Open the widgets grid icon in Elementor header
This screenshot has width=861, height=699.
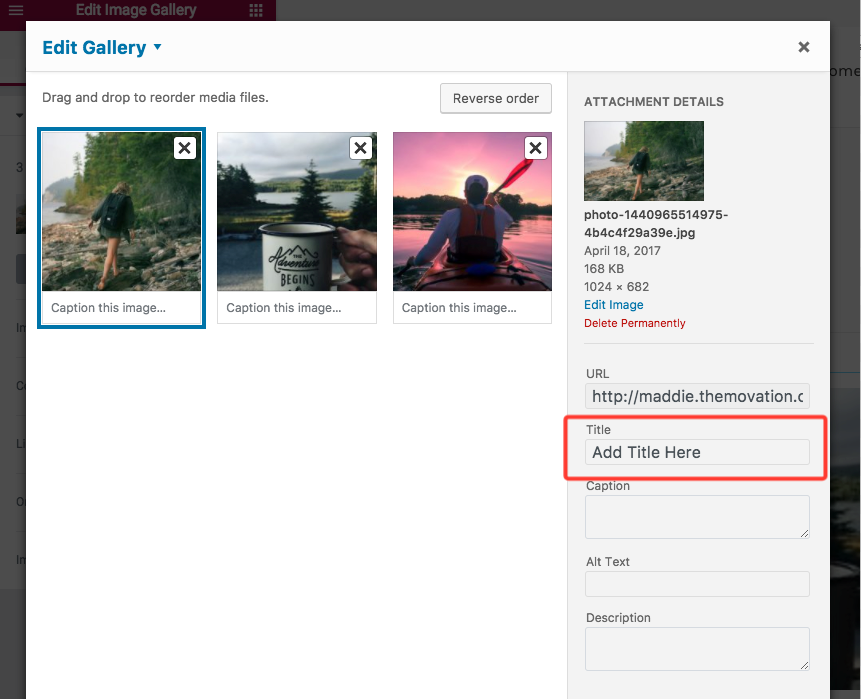tap(255, 10)
